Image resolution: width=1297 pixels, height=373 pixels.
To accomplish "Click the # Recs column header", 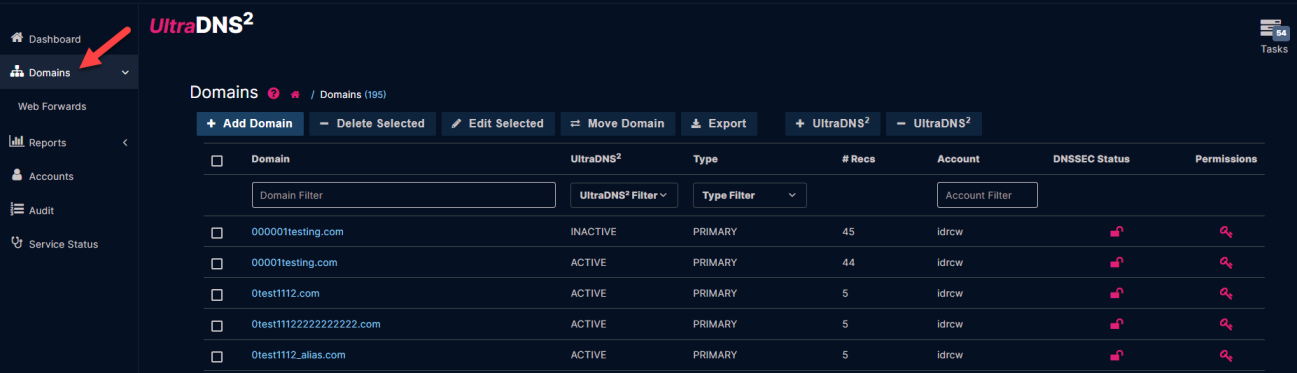I will click(x=859, y=159).
